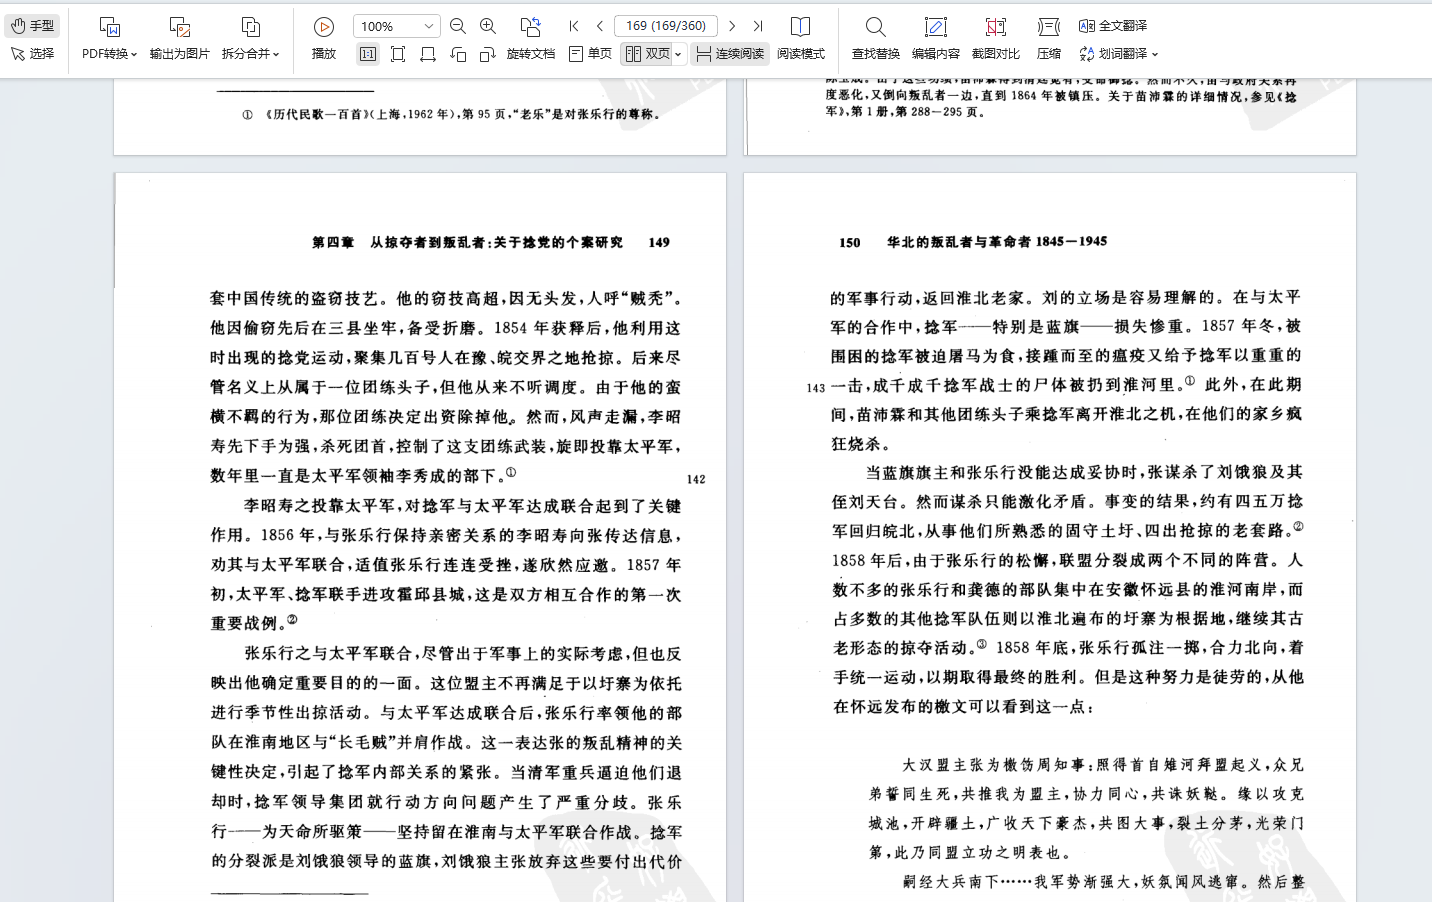The height and width of the screenshot is (902, 1432).
Task: Toggle 连续阅读 continuous reading
Action: tap(730, 54)
